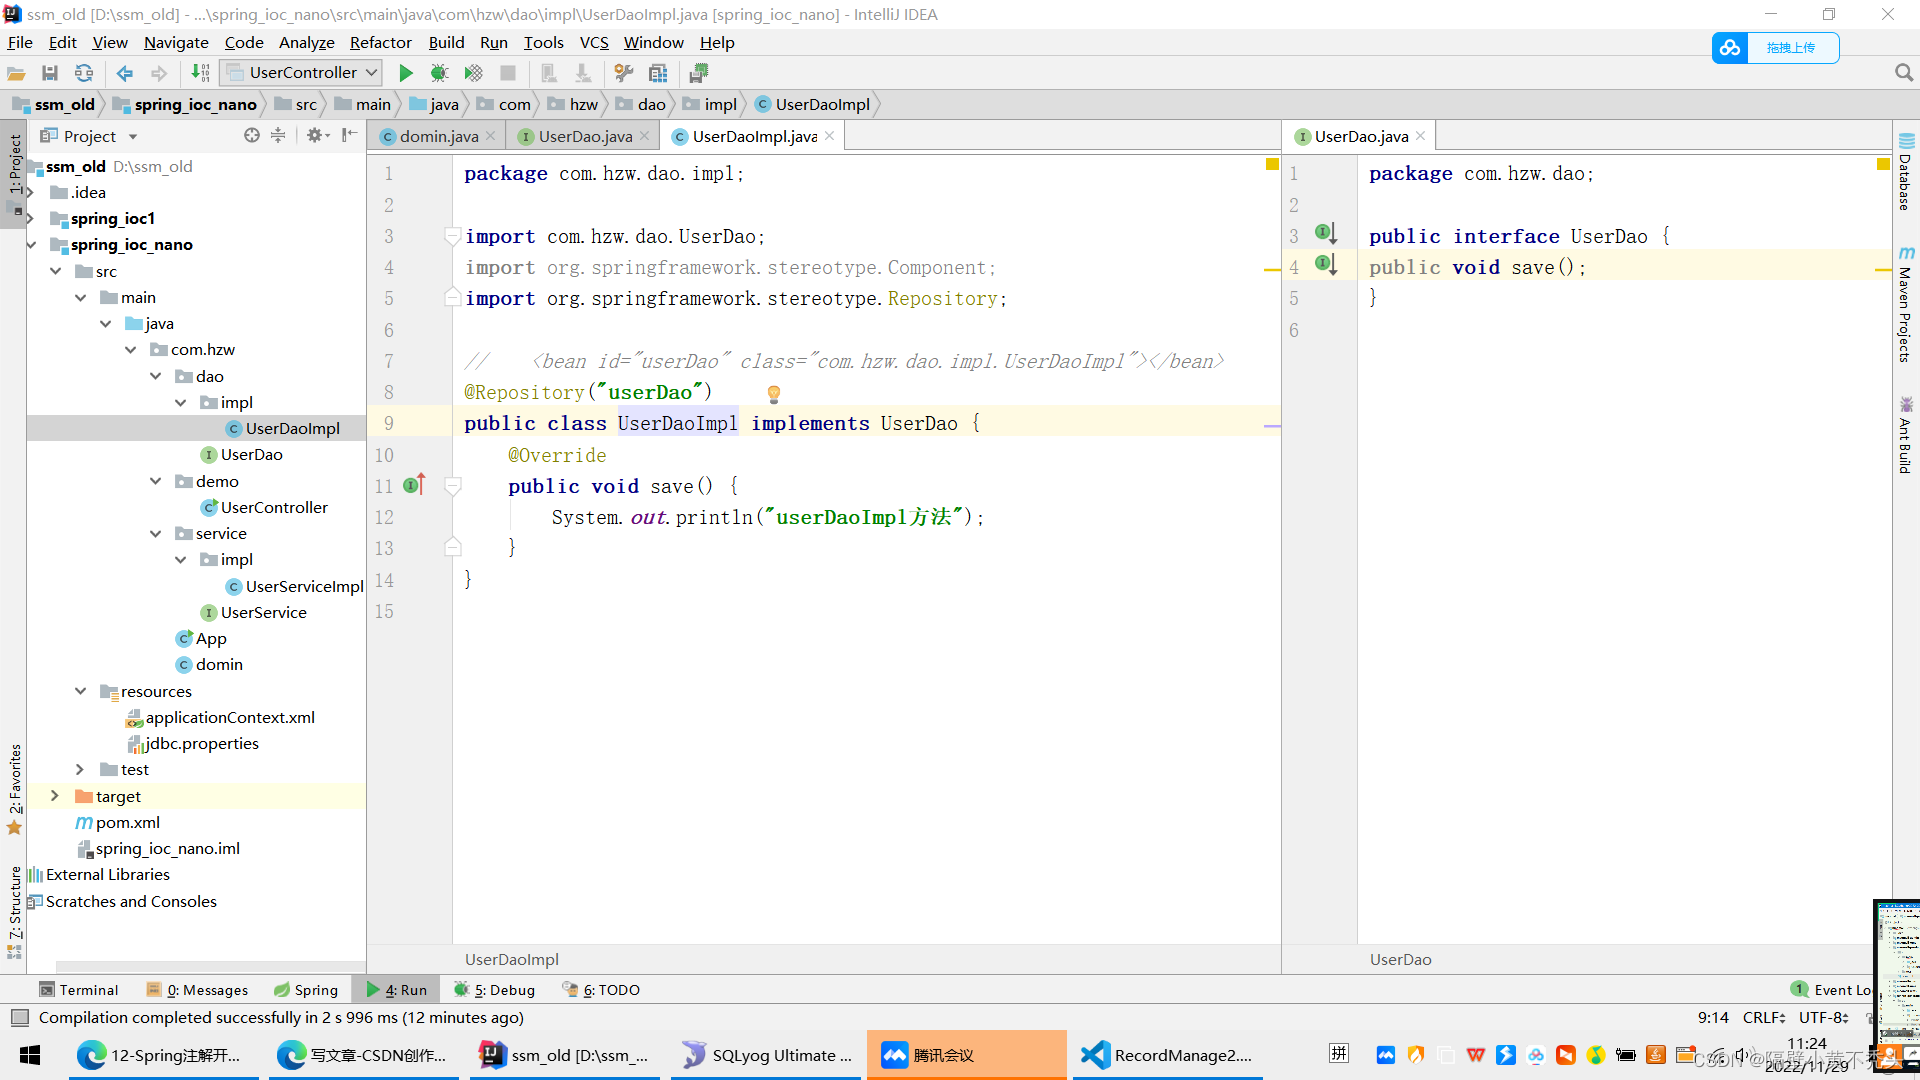Click the intention light bulb near @Repository
This screenshot has width=1920, height=1080.
coord(773,393)
